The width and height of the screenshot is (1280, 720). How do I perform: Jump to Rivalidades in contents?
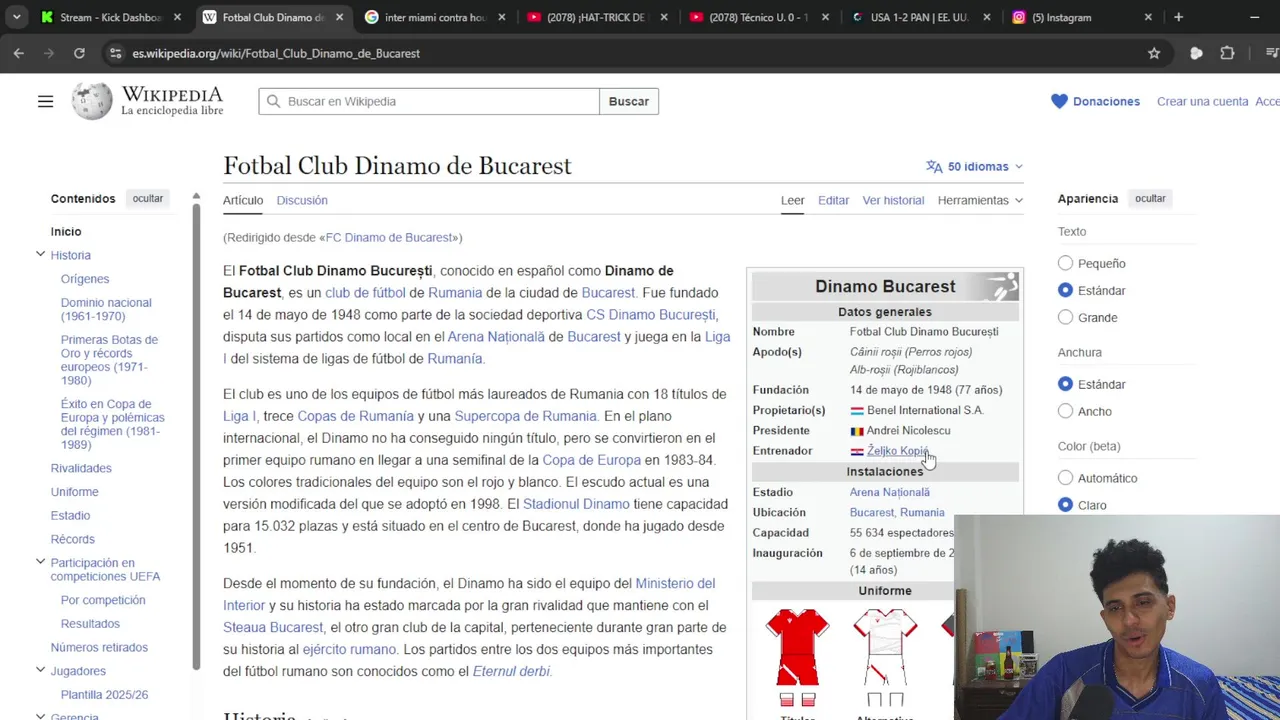click(x=81, y=468)
